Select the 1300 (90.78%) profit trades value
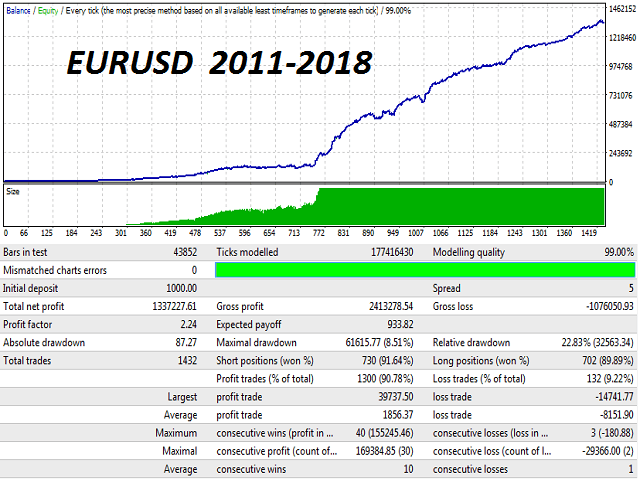640x480 pixels. [385, 379]
